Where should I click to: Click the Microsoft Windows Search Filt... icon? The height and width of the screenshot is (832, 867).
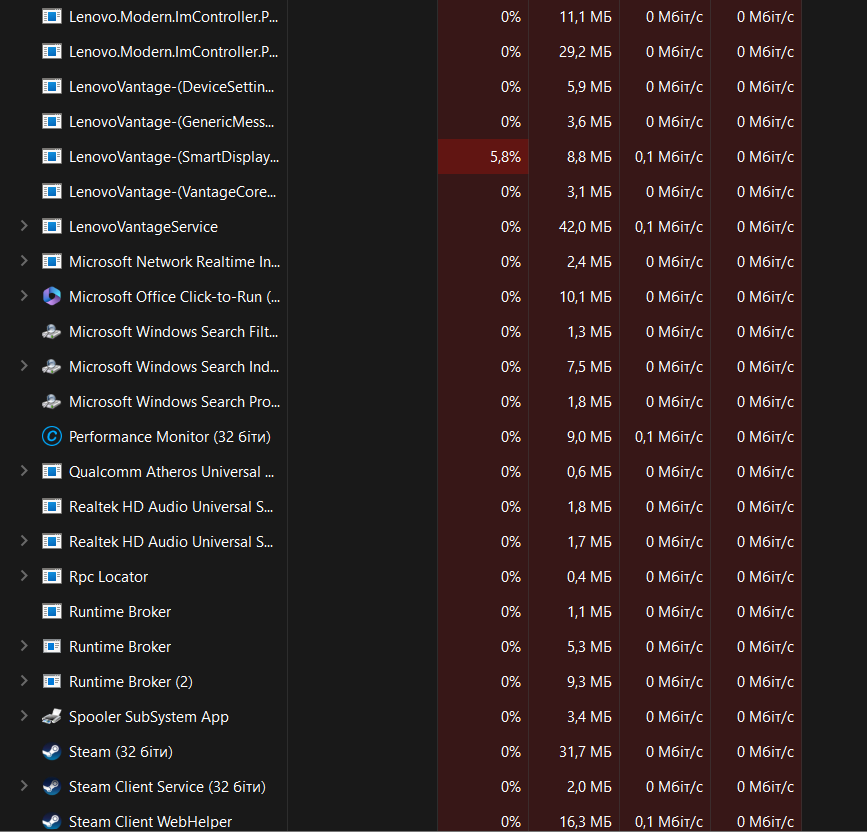point(51,332)
